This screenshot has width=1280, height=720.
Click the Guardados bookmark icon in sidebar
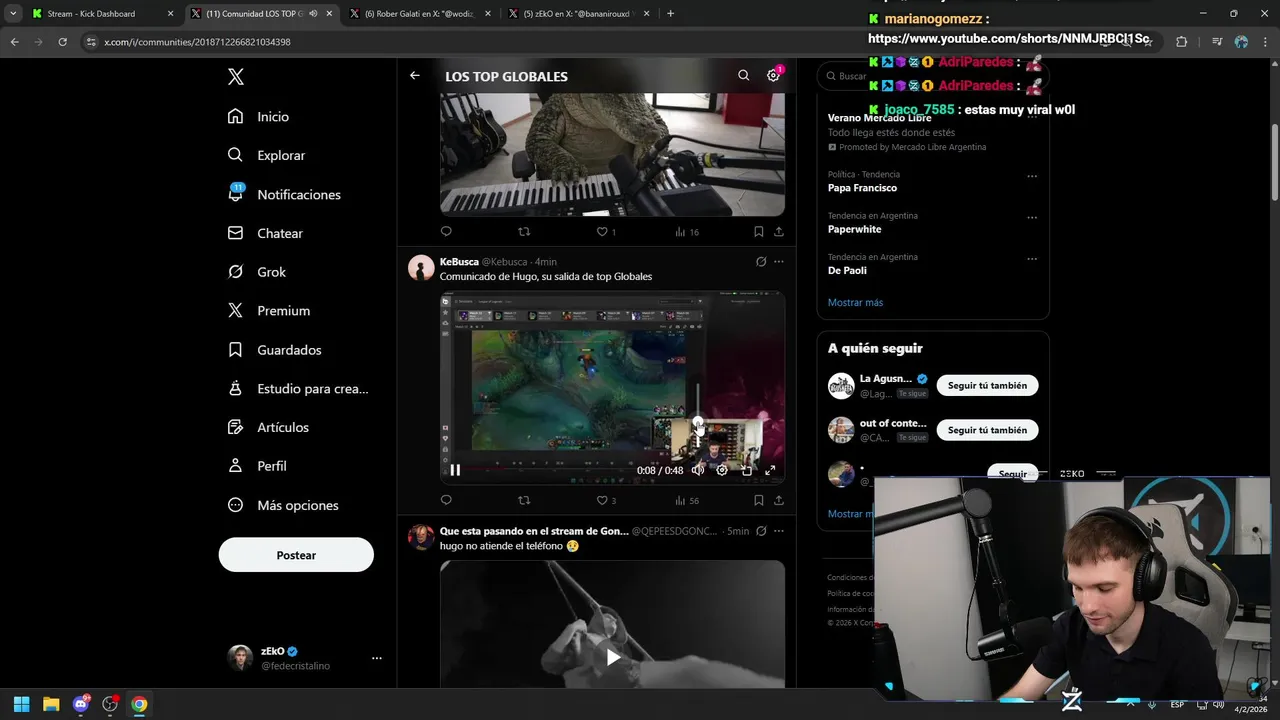pos(235,350)
